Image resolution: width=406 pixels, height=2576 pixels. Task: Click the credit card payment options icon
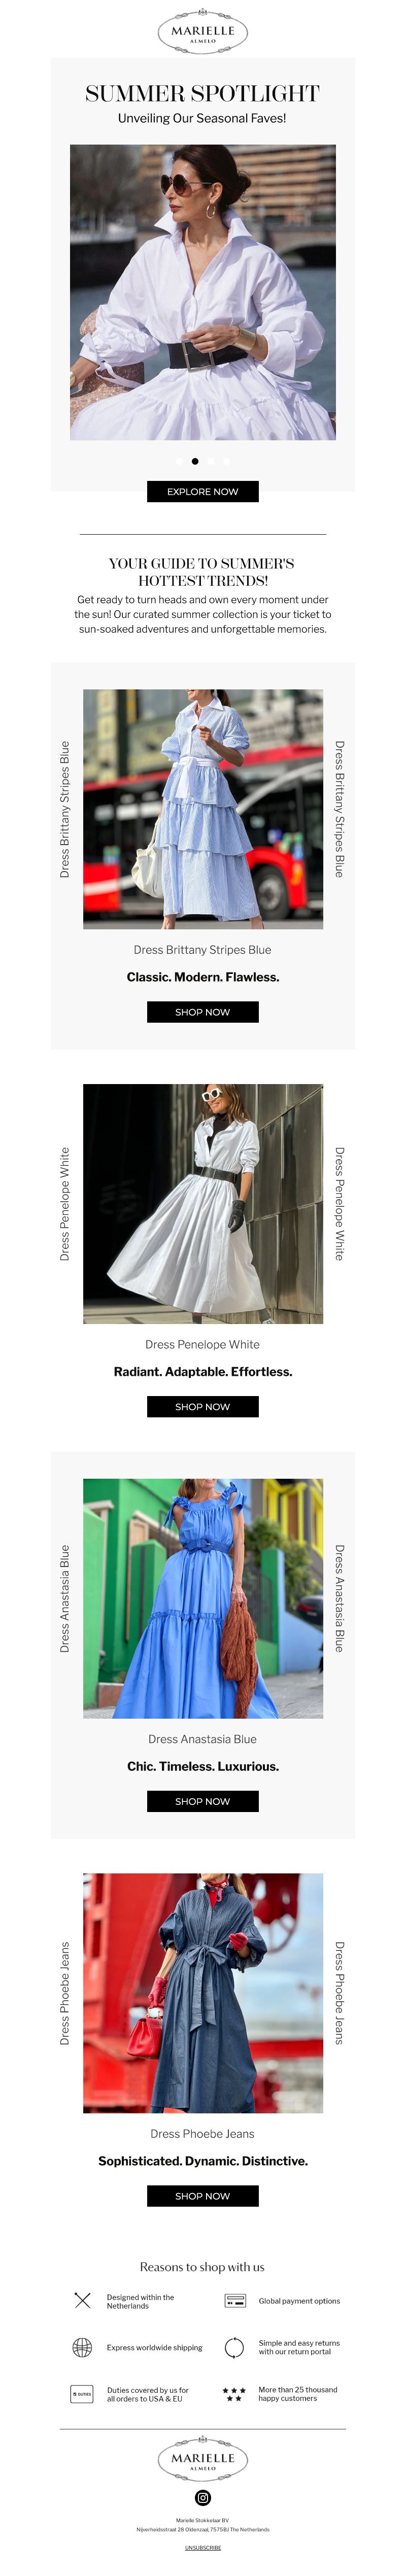pos(235,2301)
